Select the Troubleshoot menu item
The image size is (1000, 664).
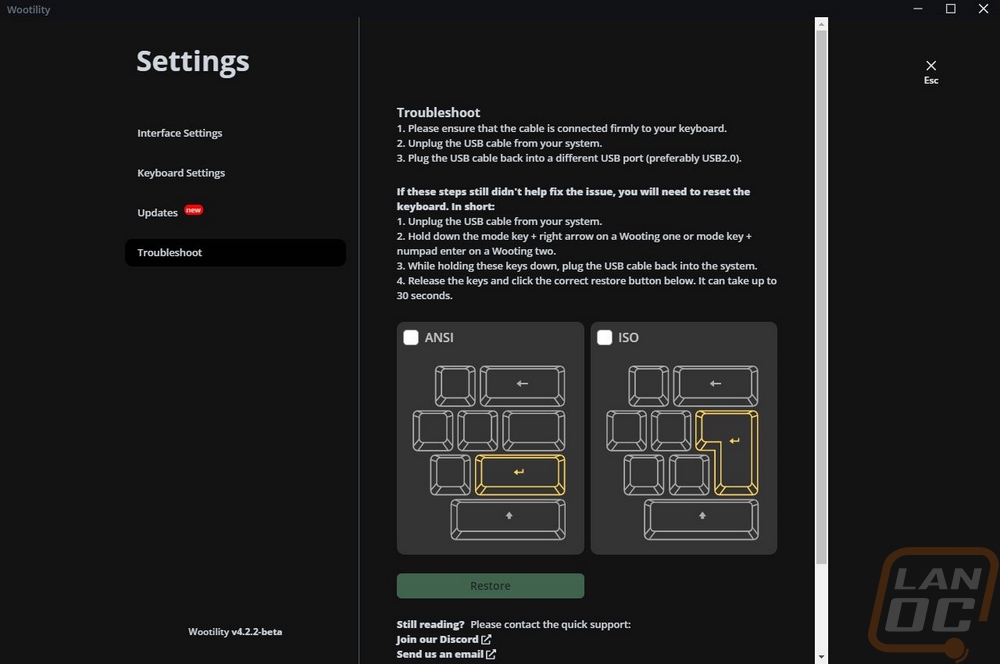click(x=235, y=253)
